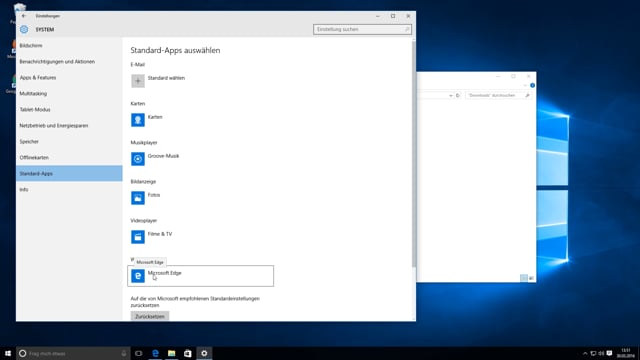Click Filme & TV default video player label
Image resolution: width=640 pixels, height=360 pixels.
click(x=160, y=234)
